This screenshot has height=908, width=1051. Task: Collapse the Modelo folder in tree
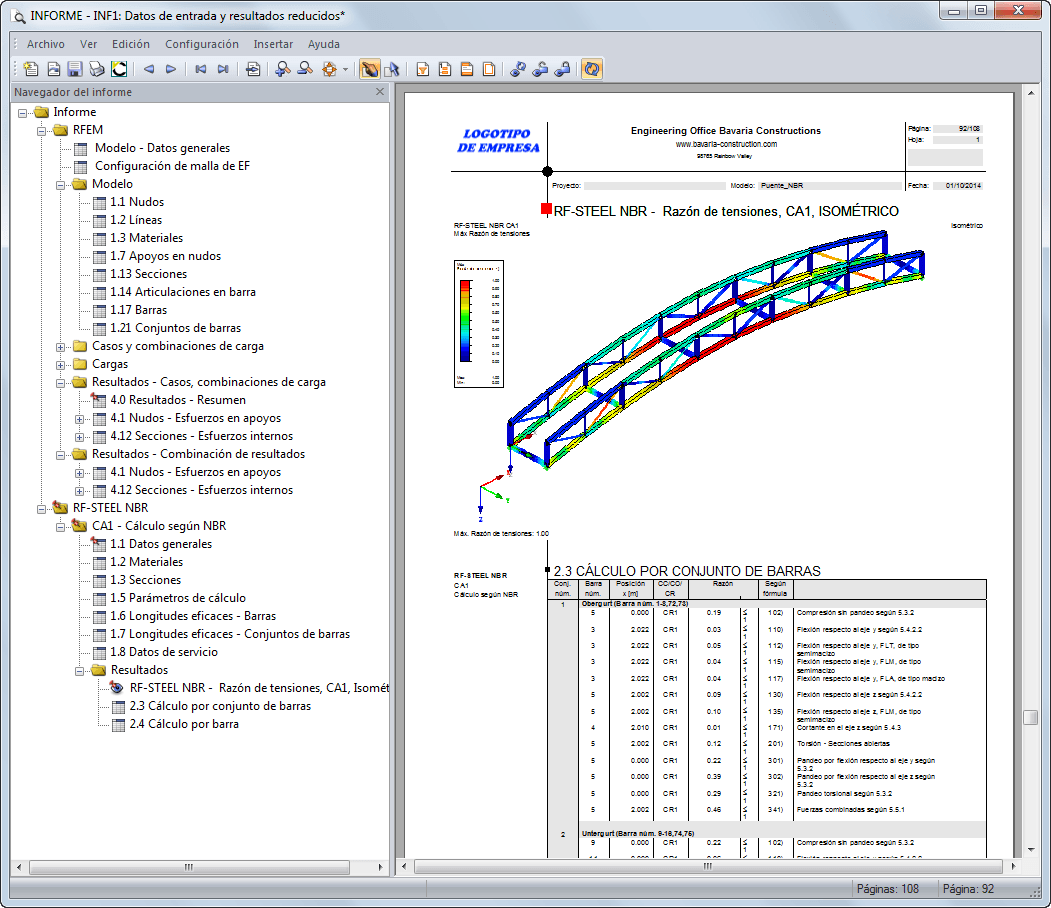click(62, 184)
